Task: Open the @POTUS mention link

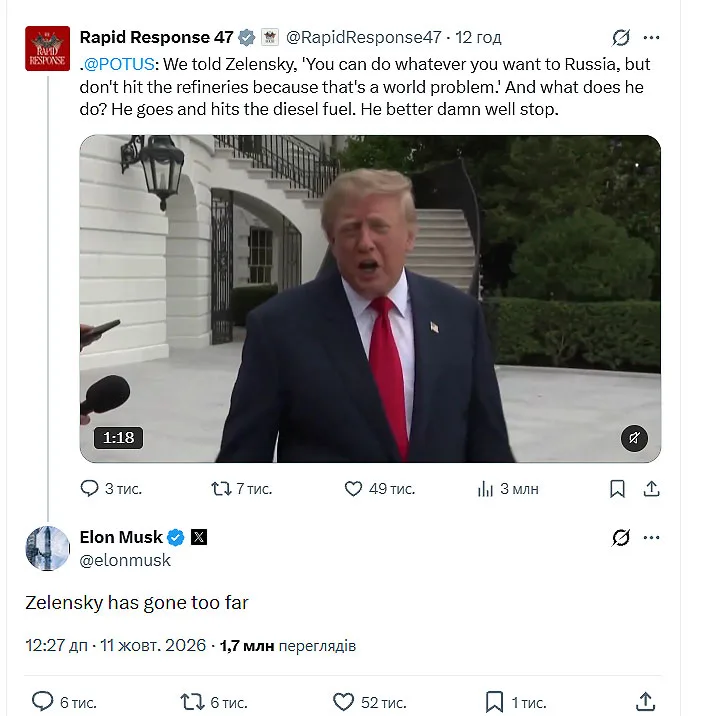Action: (x=119, y=64)
